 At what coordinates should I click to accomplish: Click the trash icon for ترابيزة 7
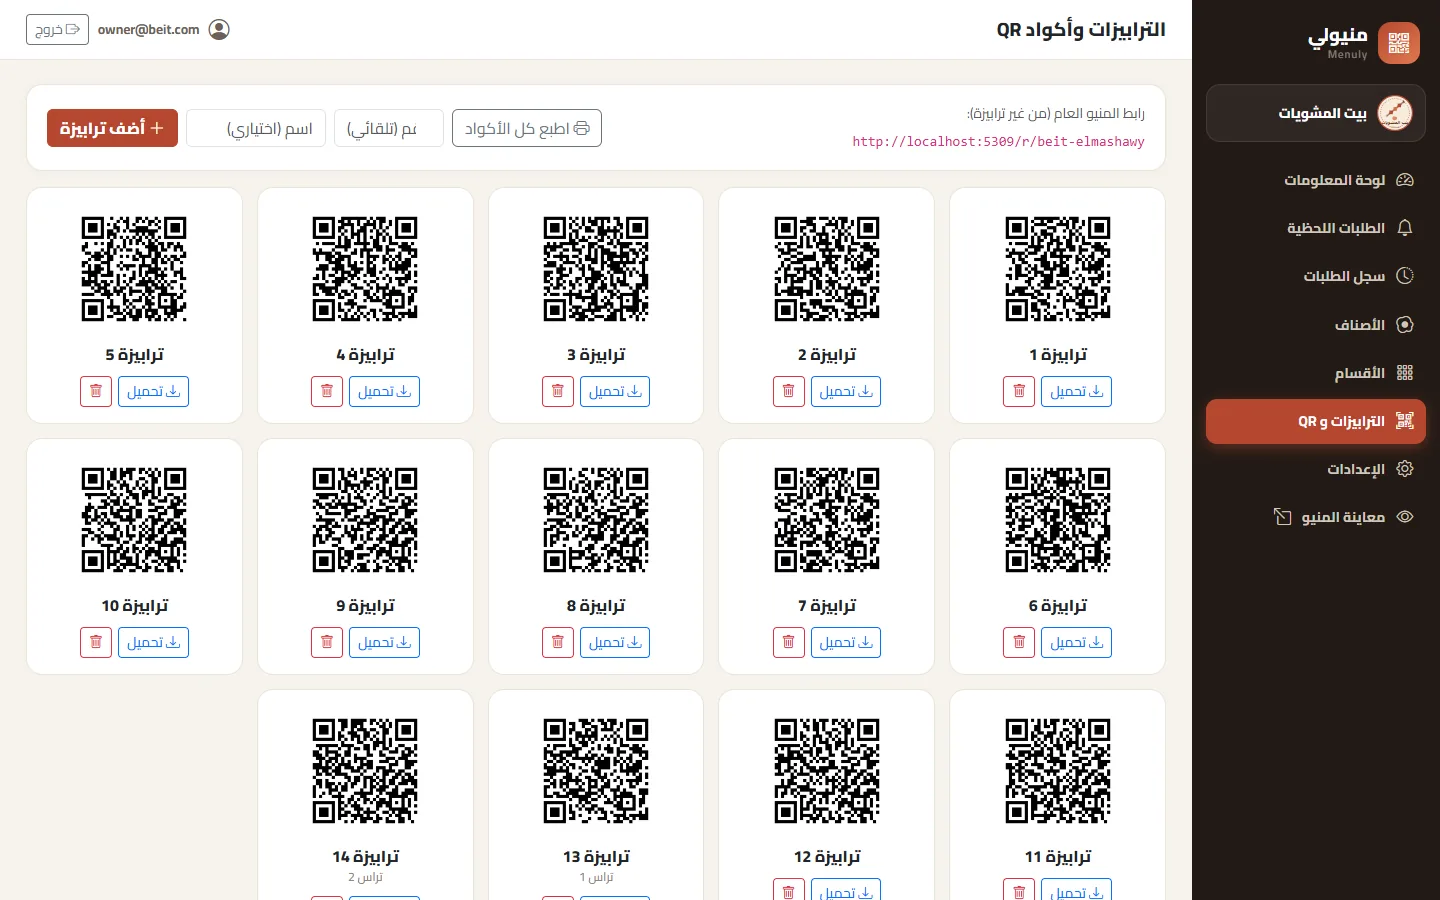click(788, 642)
